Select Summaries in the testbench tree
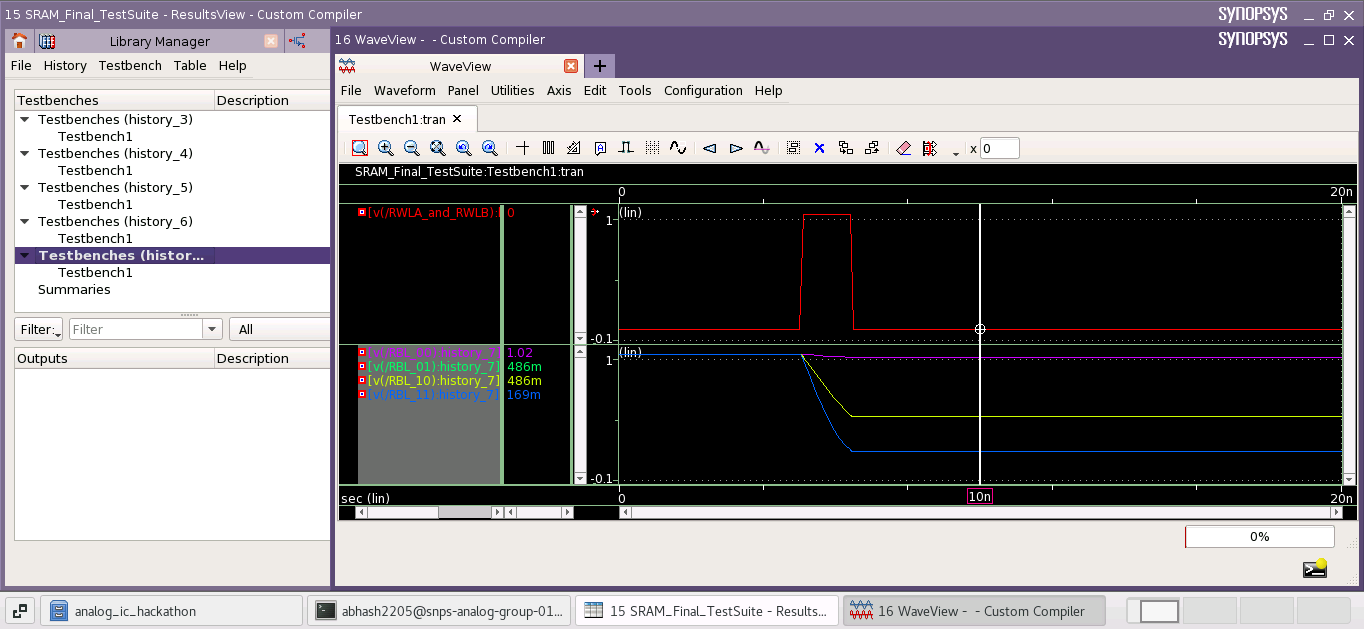 click(x=74, y=289)
